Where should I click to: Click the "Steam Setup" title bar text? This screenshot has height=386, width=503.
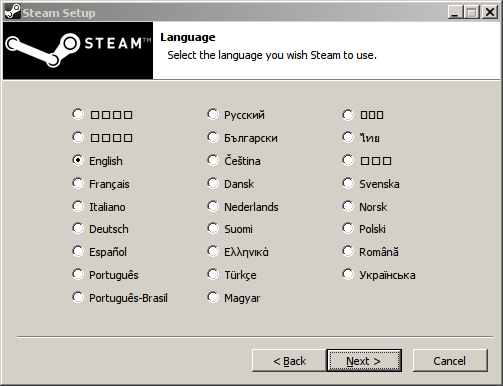pos(59,13)
